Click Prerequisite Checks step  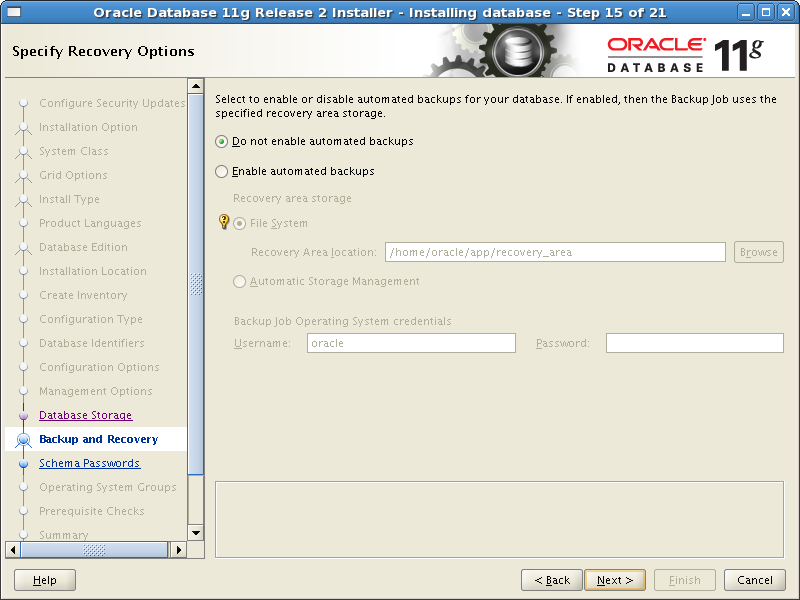[x=92, y=511]
